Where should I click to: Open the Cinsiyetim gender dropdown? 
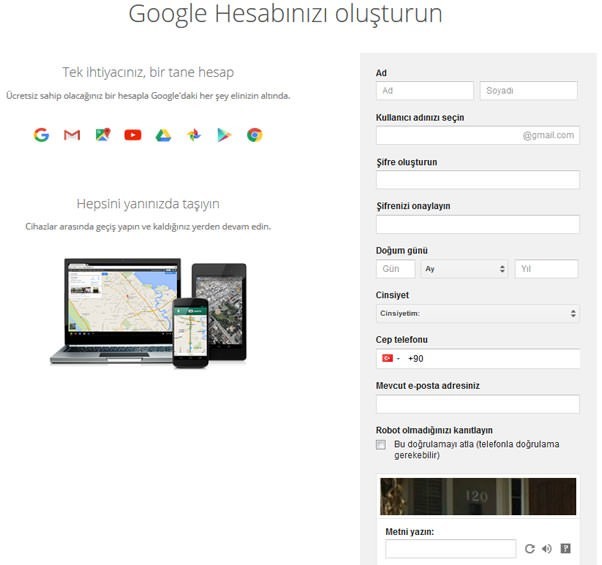[x=477, y=313]
